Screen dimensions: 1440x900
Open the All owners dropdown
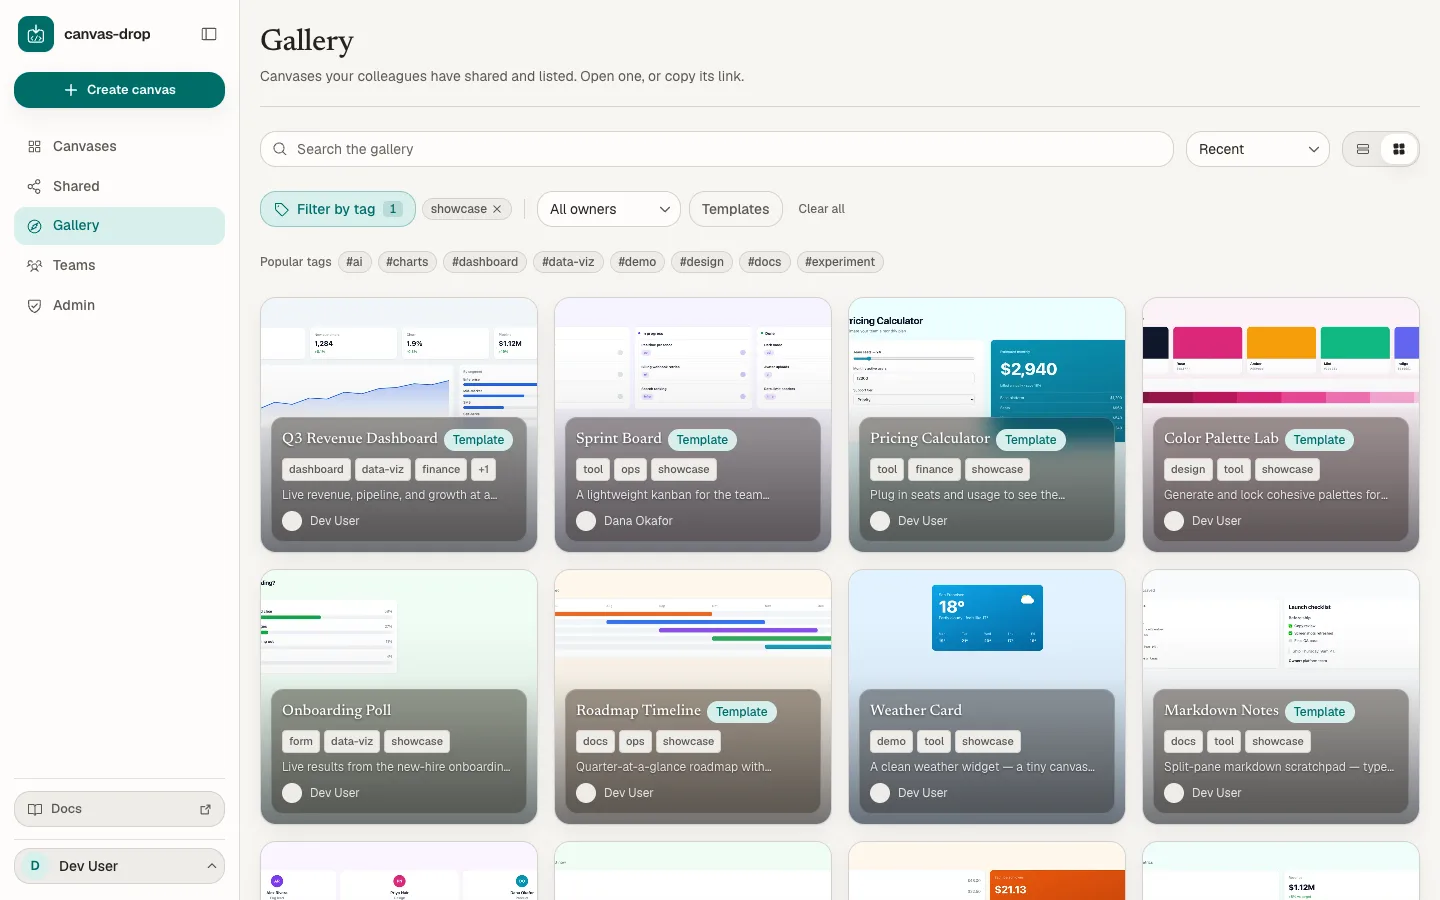point(609,209)
